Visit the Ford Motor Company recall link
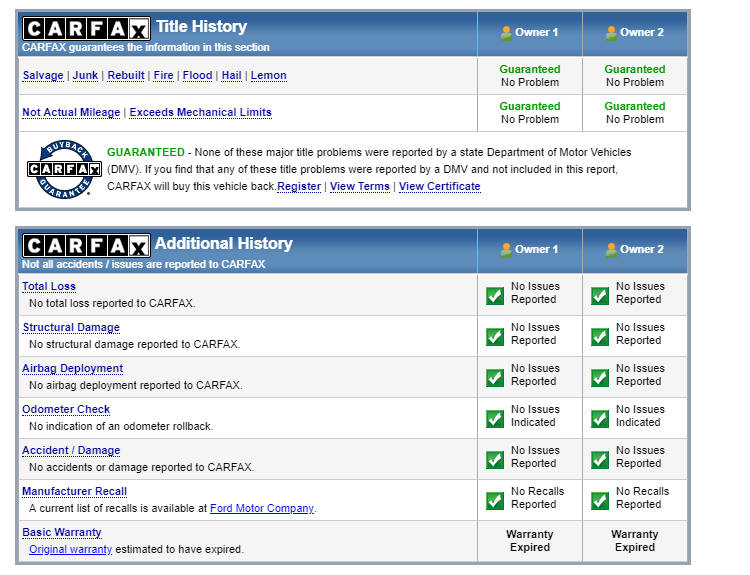This screenshot has width=750, height=575. [262, 509]
